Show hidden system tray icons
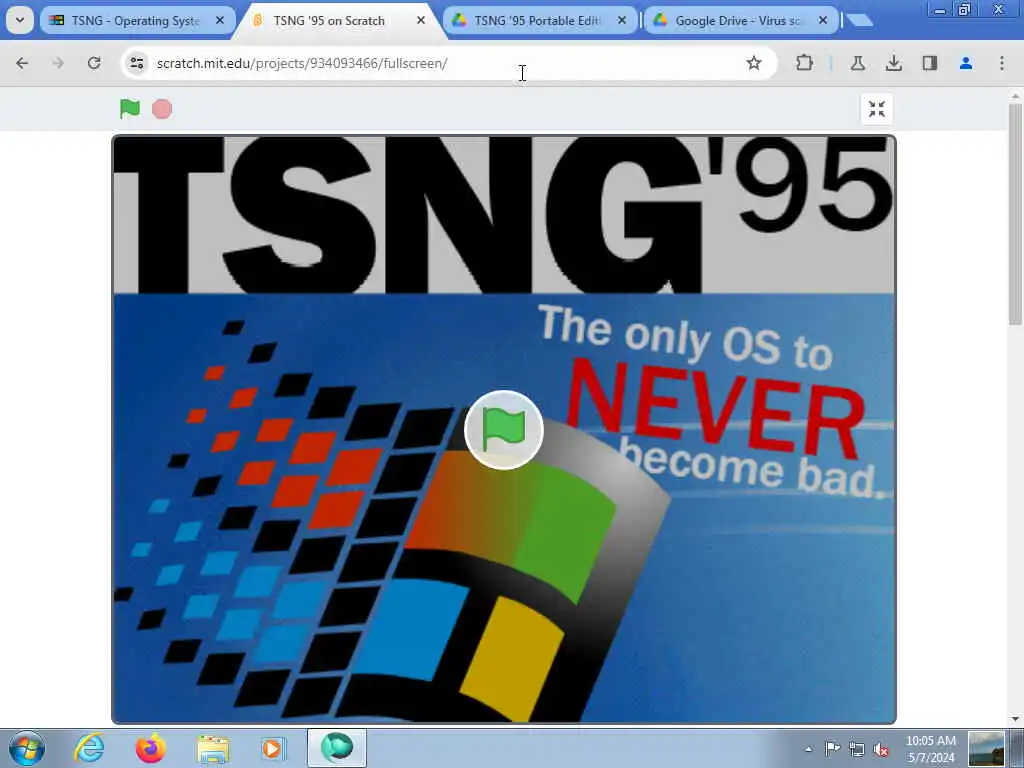This screenshot has width=1024, height=768. (x=808, y=749)
